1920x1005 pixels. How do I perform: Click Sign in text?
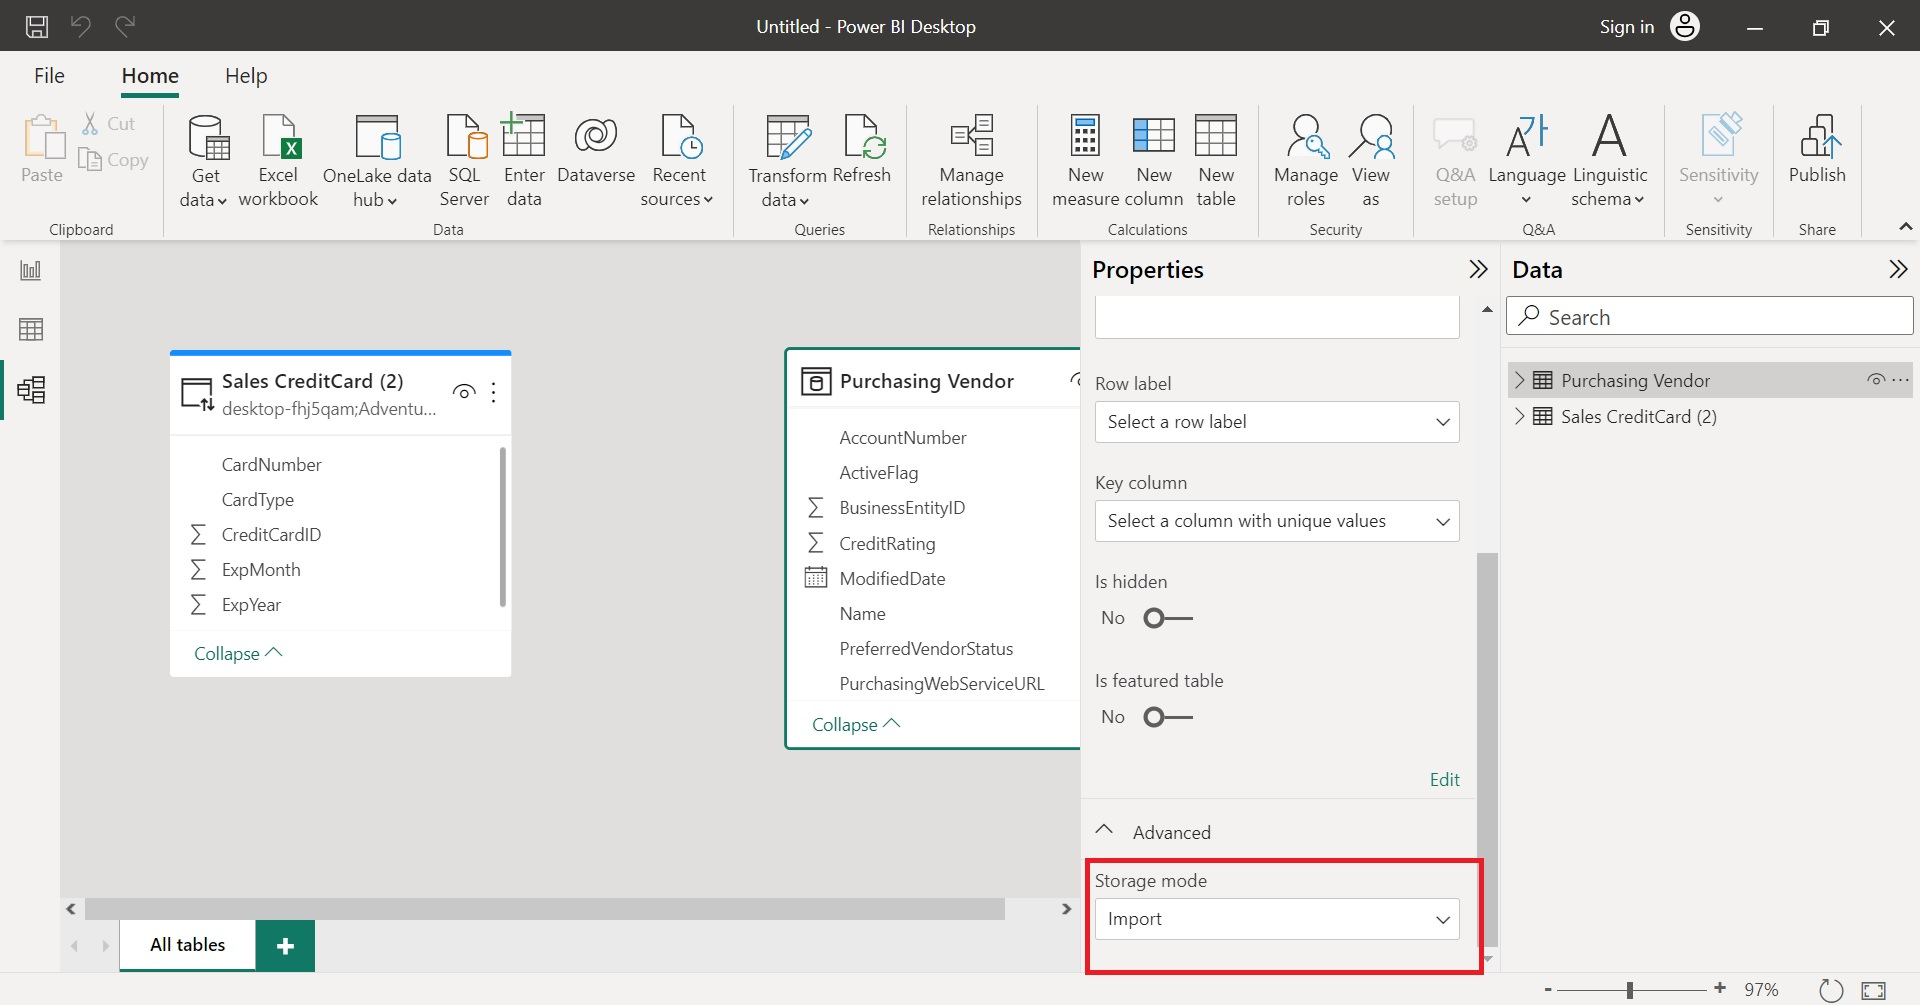click(x=1626, y=27)
